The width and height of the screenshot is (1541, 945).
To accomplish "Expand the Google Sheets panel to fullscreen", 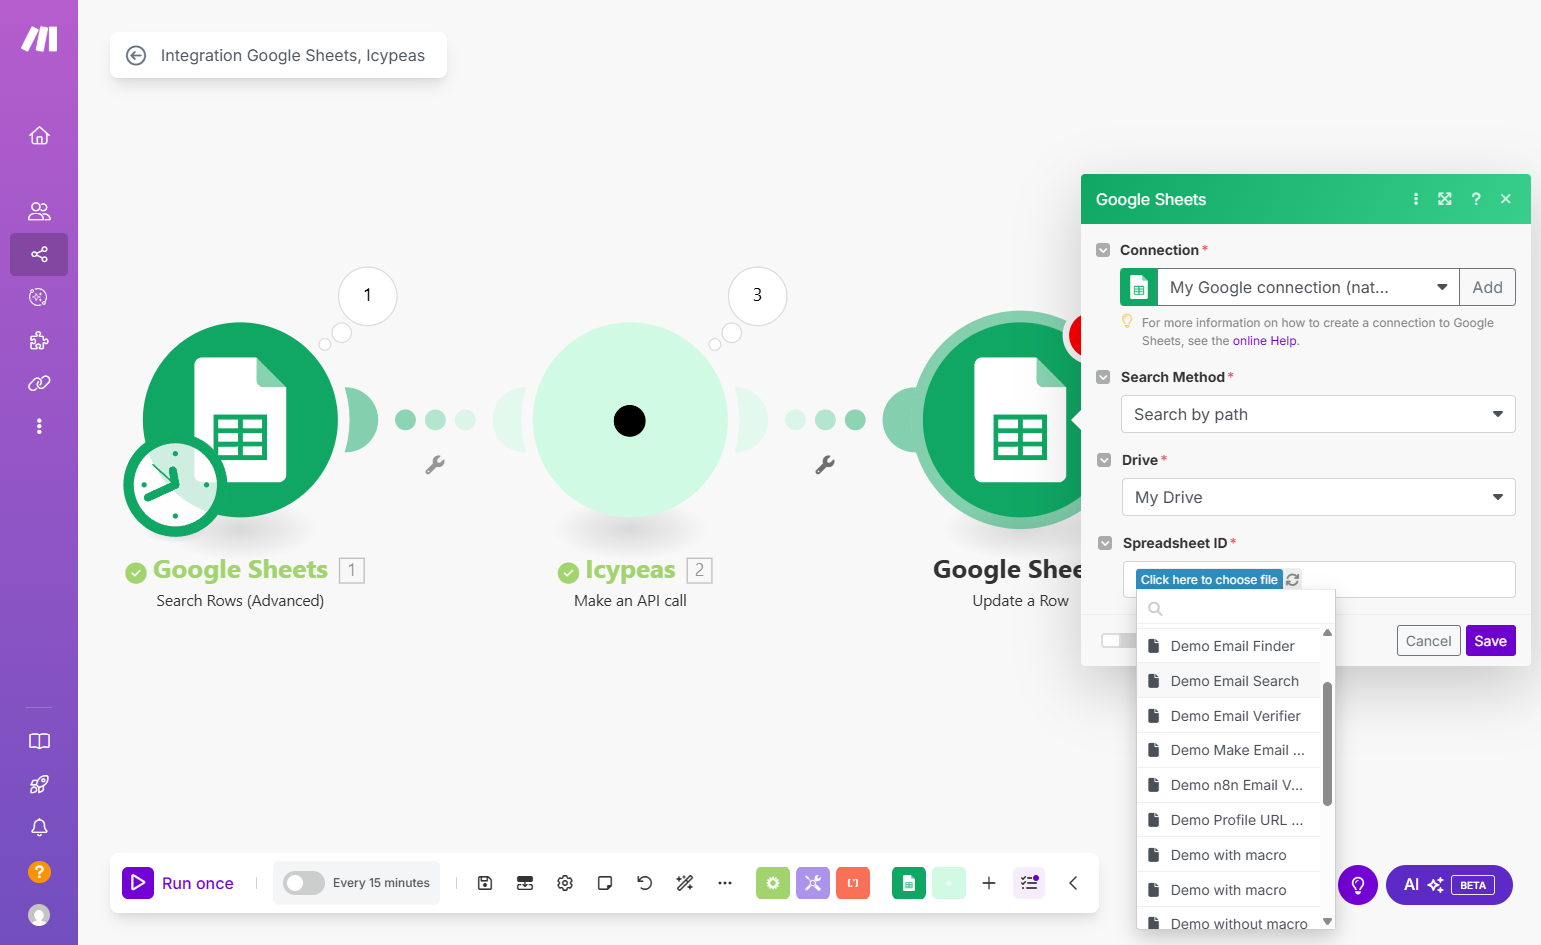I will [x=1445, y=199].
